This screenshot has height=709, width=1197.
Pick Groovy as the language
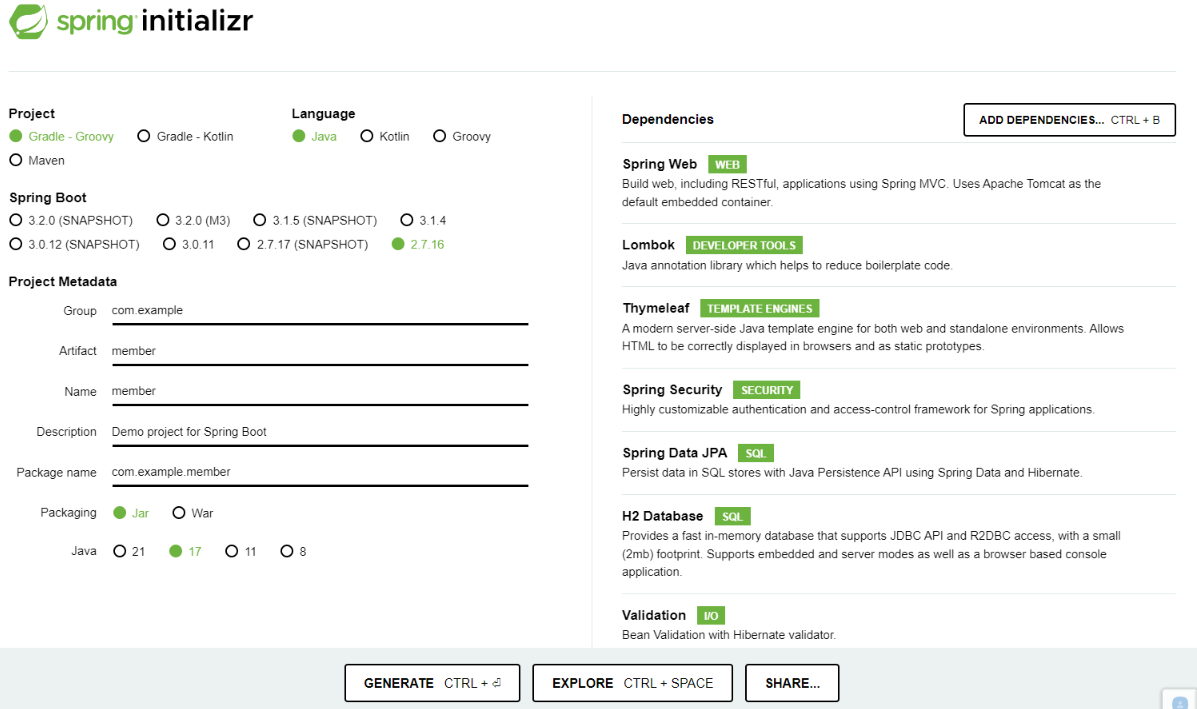tap(462, 137)
